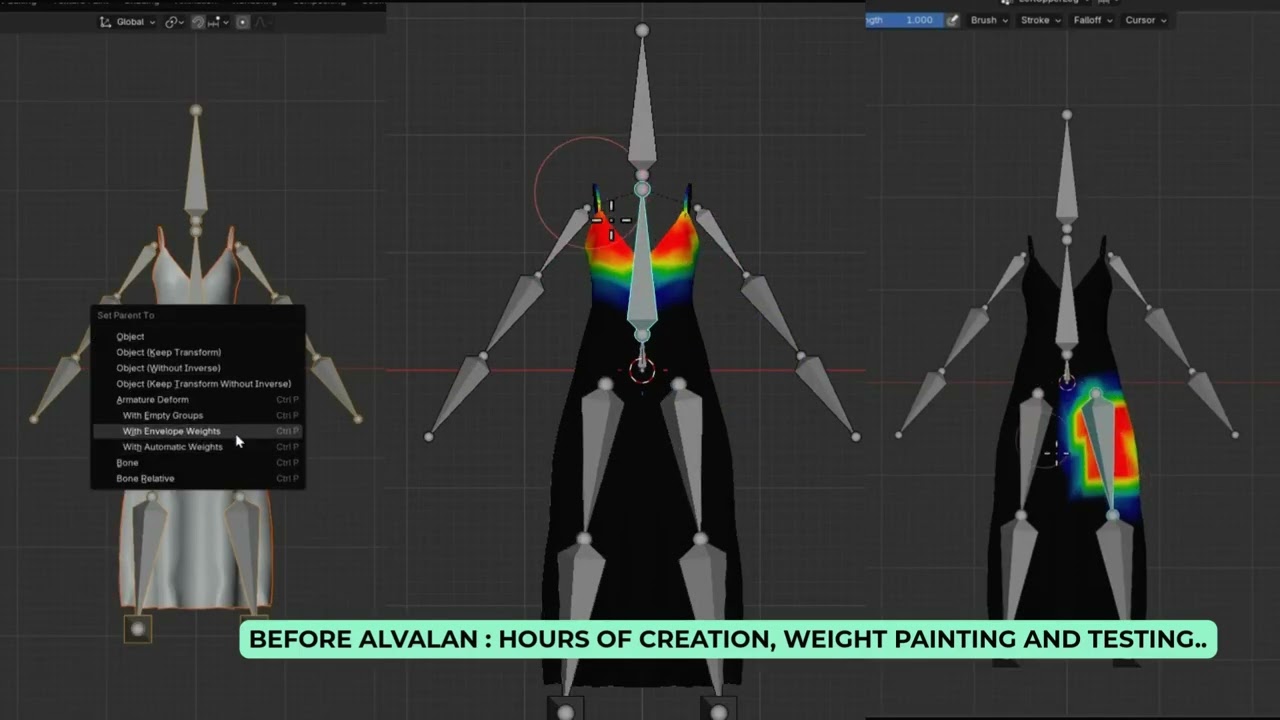
Task: Choose With Envelope Weights option
Action: 198,431
